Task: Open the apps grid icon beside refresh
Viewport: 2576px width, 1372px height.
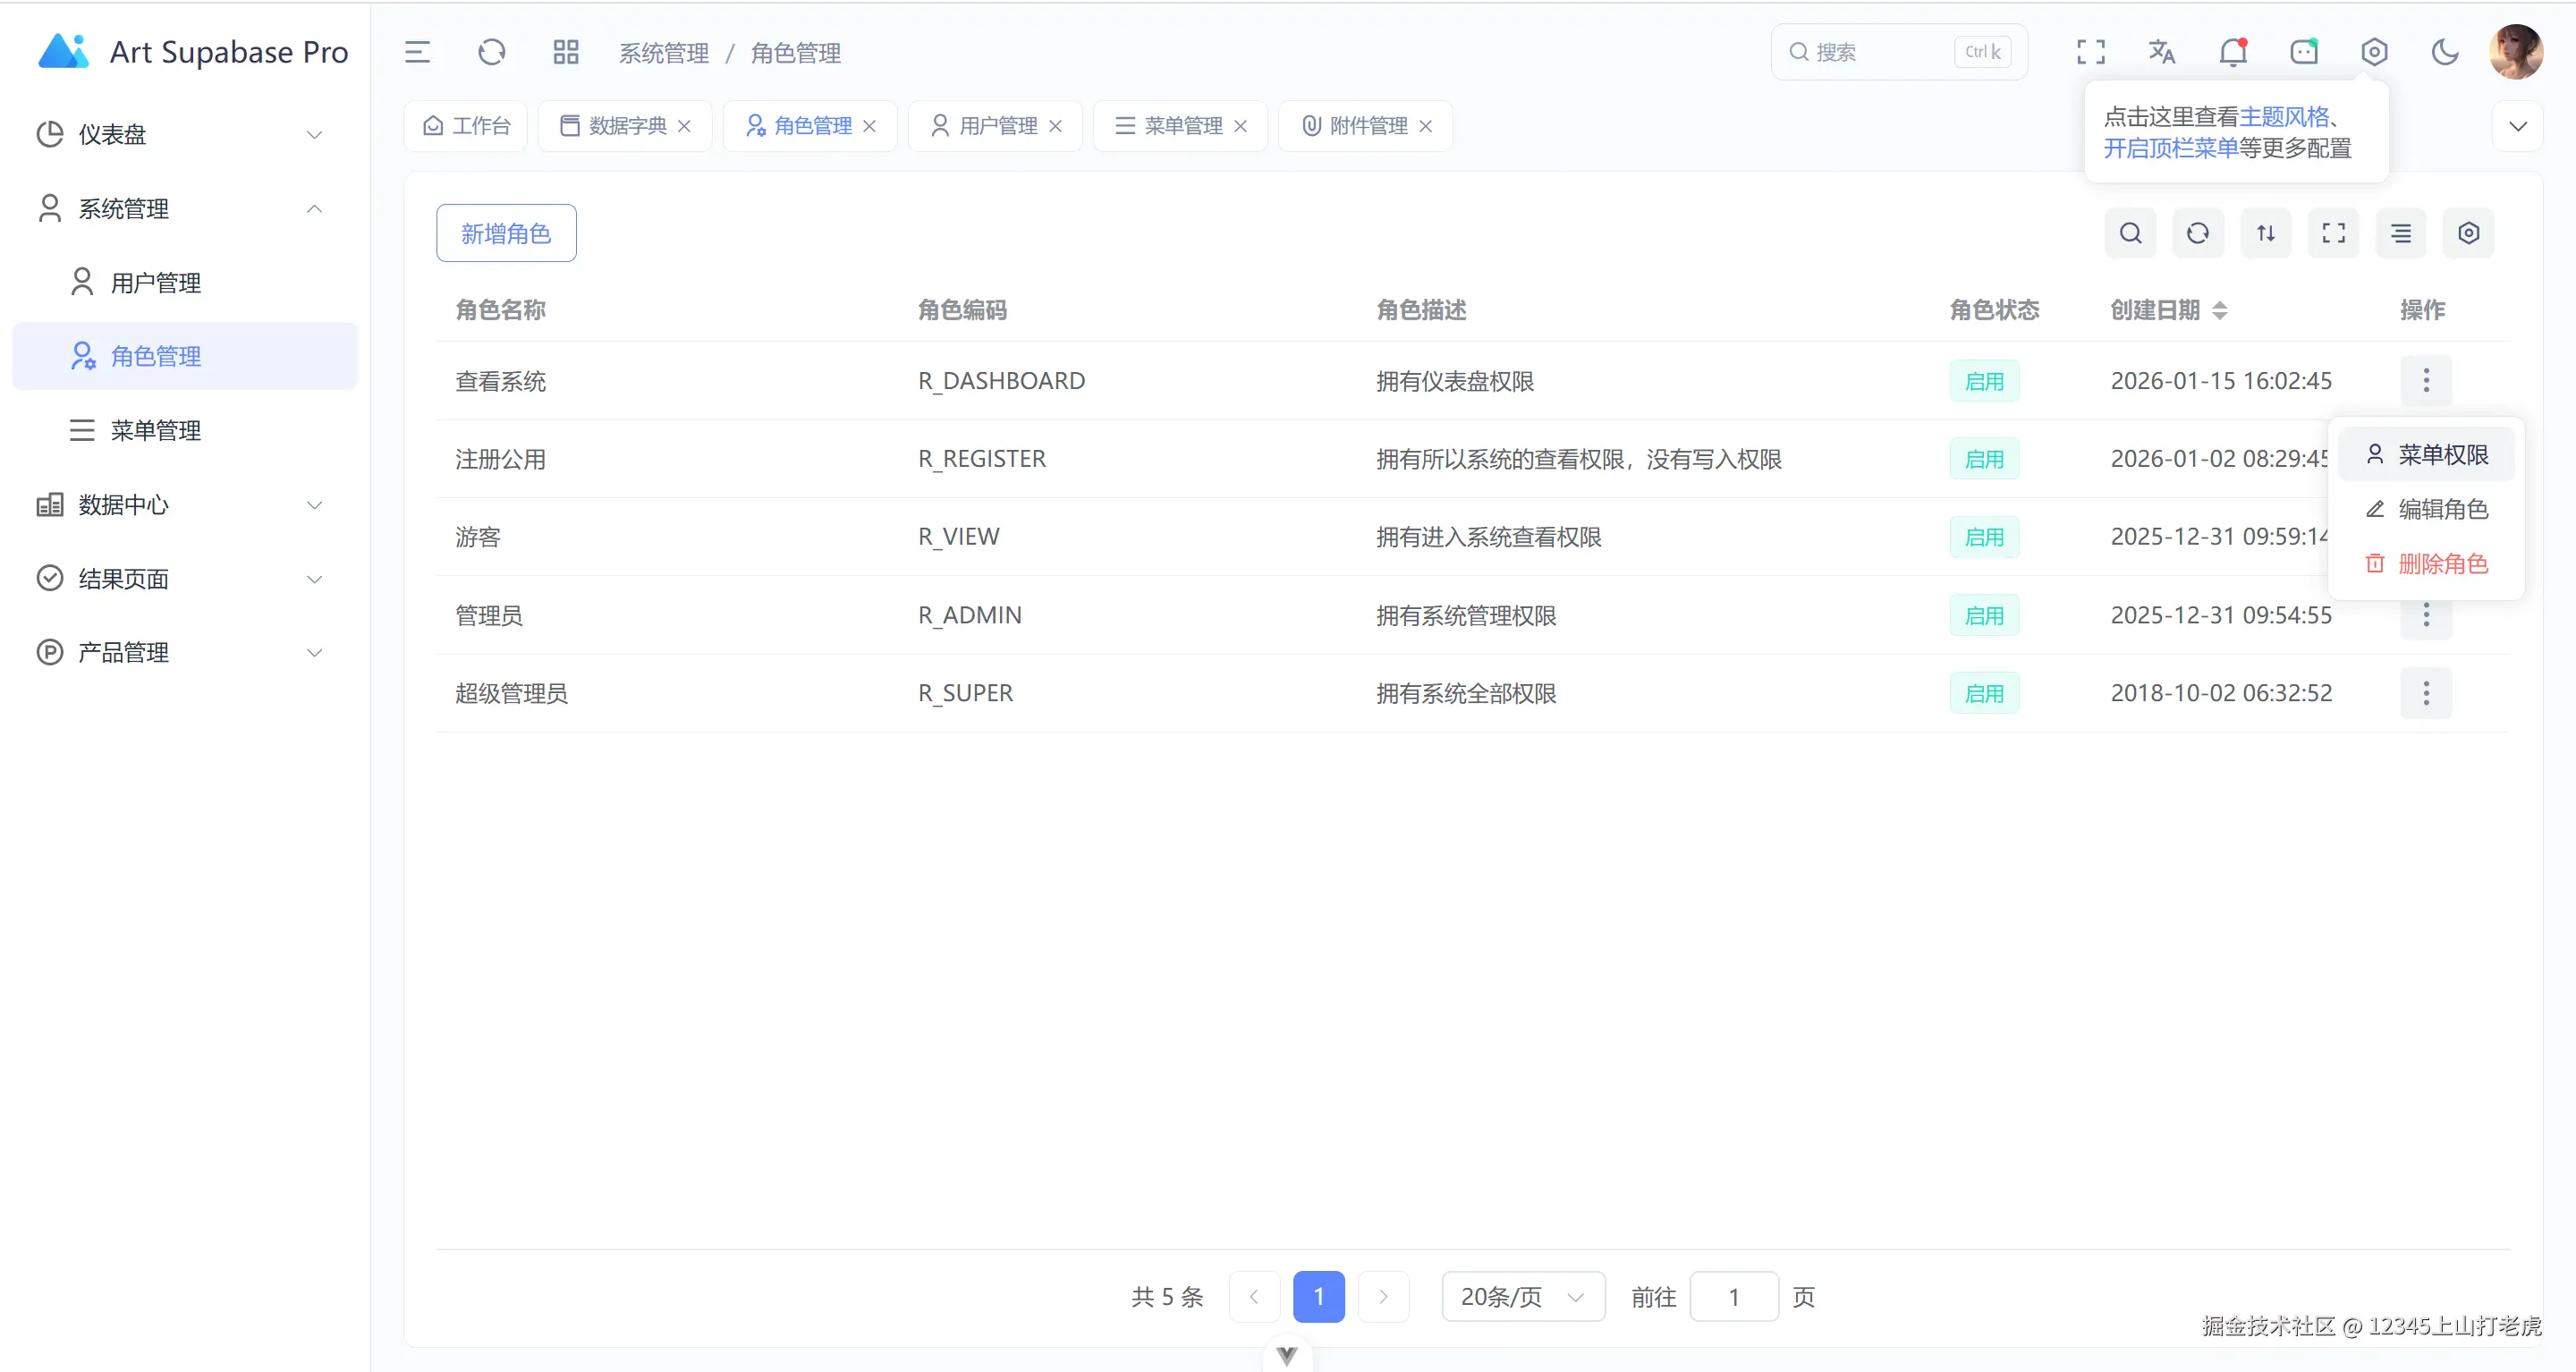Action: click(565, 51)
